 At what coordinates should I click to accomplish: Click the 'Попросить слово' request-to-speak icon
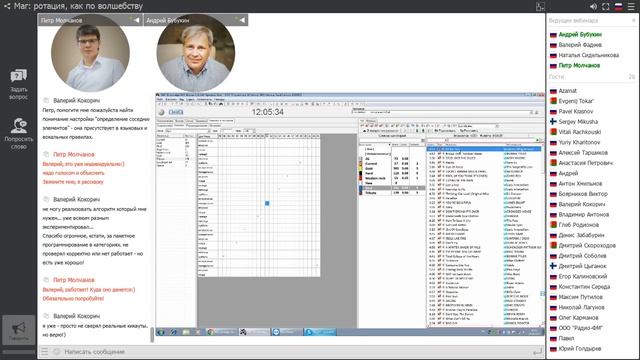tap(18, 133)
